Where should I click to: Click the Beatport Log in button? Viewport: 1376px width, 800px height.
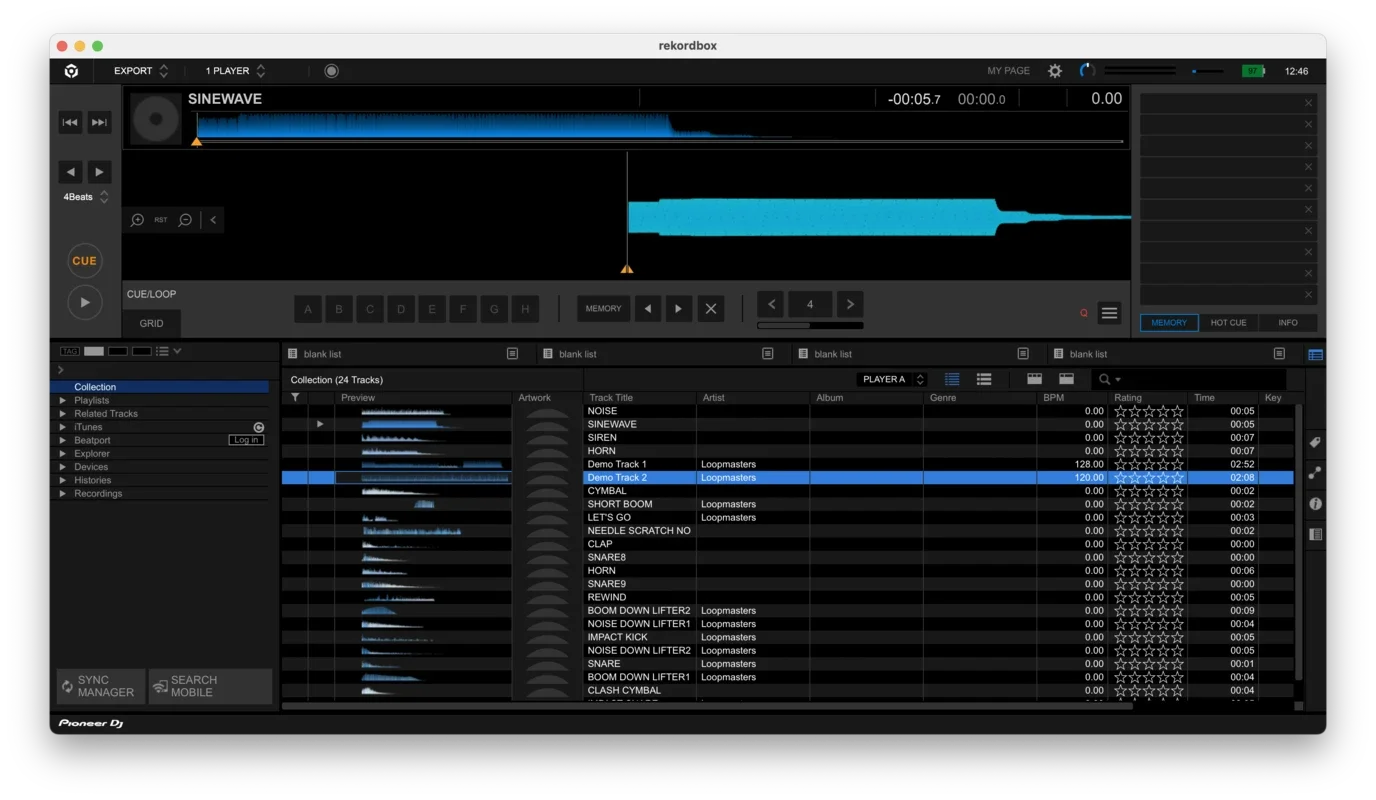pyautogui.click(x=246, y=440)
